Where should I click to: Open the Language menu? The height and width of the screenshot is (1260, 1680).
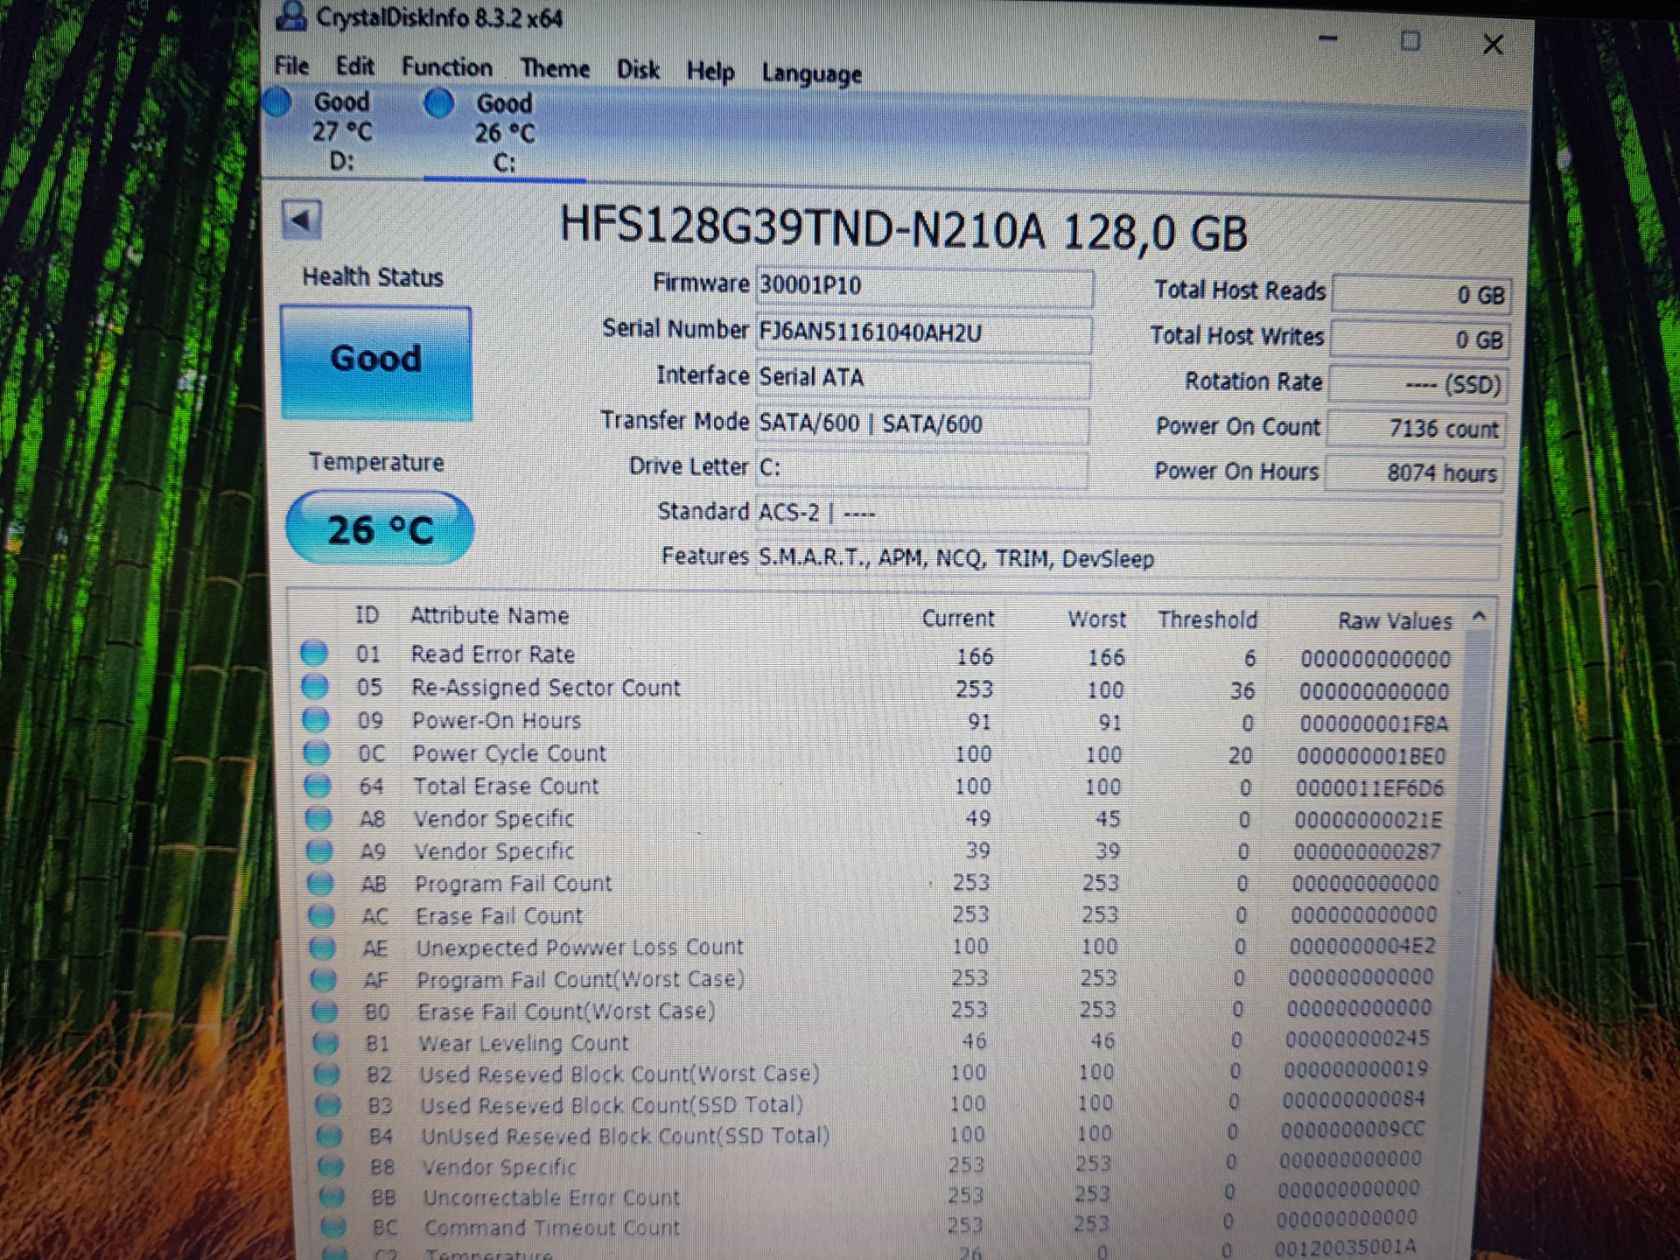click(x=812, y=74)
